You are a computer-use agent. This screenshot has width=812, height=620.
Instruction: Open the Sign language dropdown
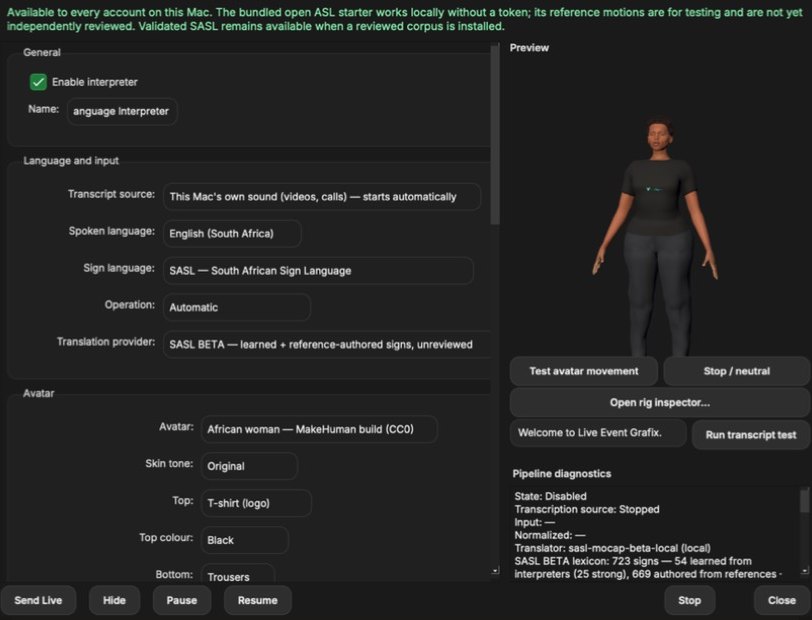point(318,270)
